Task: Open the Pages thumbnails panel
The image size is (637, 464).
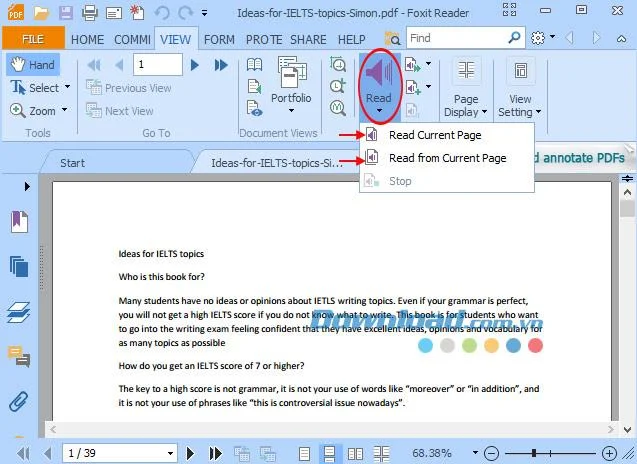Action: 19,266
